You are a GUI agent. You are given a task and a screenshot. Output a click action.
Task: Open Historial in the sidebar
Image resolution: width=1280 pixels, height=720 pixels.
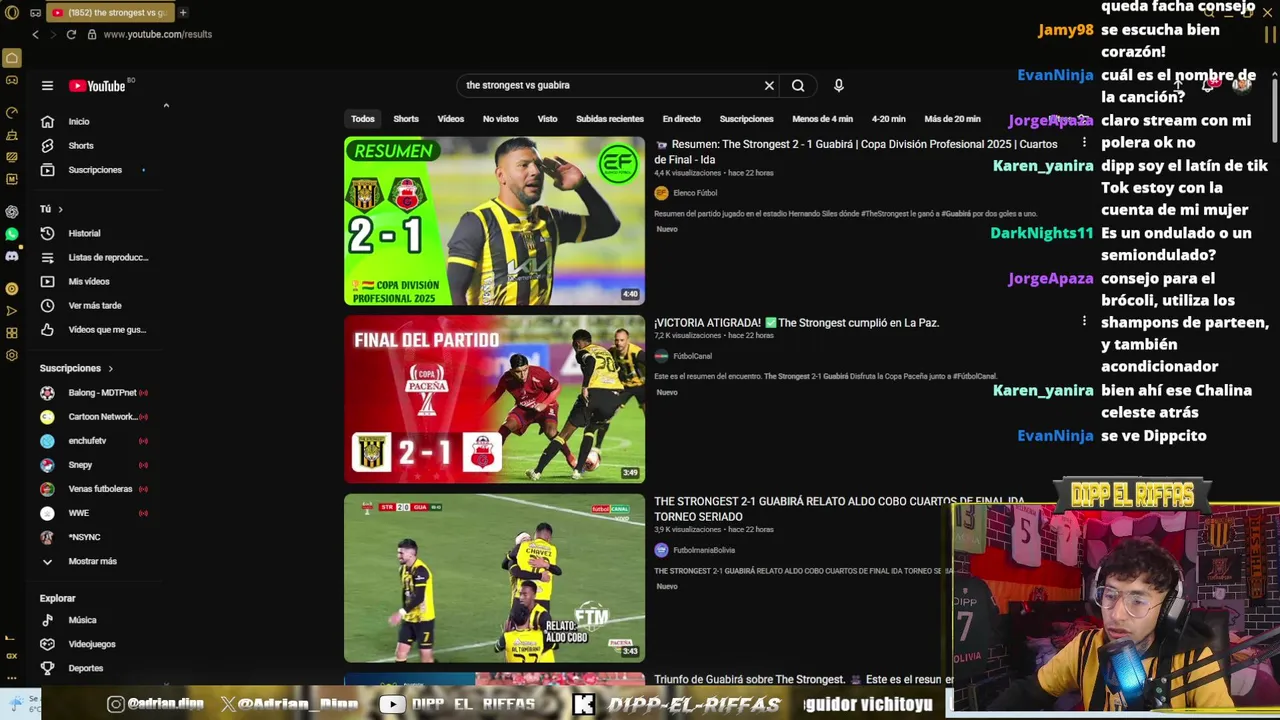click(84, 234)
